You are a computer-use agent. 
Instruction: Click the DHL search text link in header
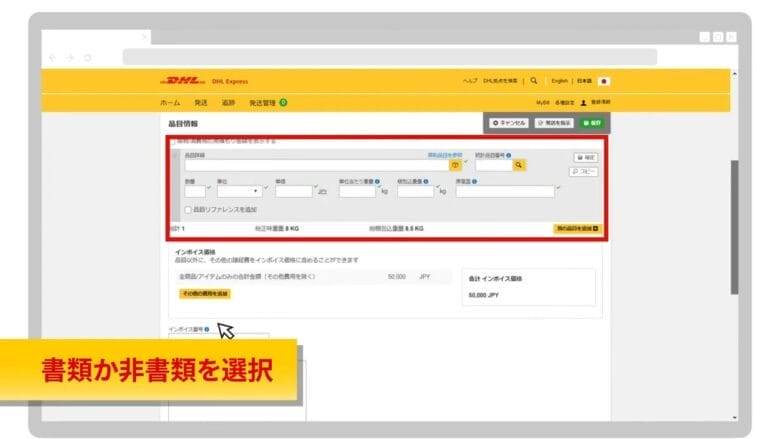pyautogui.click(x=500, y=81)
